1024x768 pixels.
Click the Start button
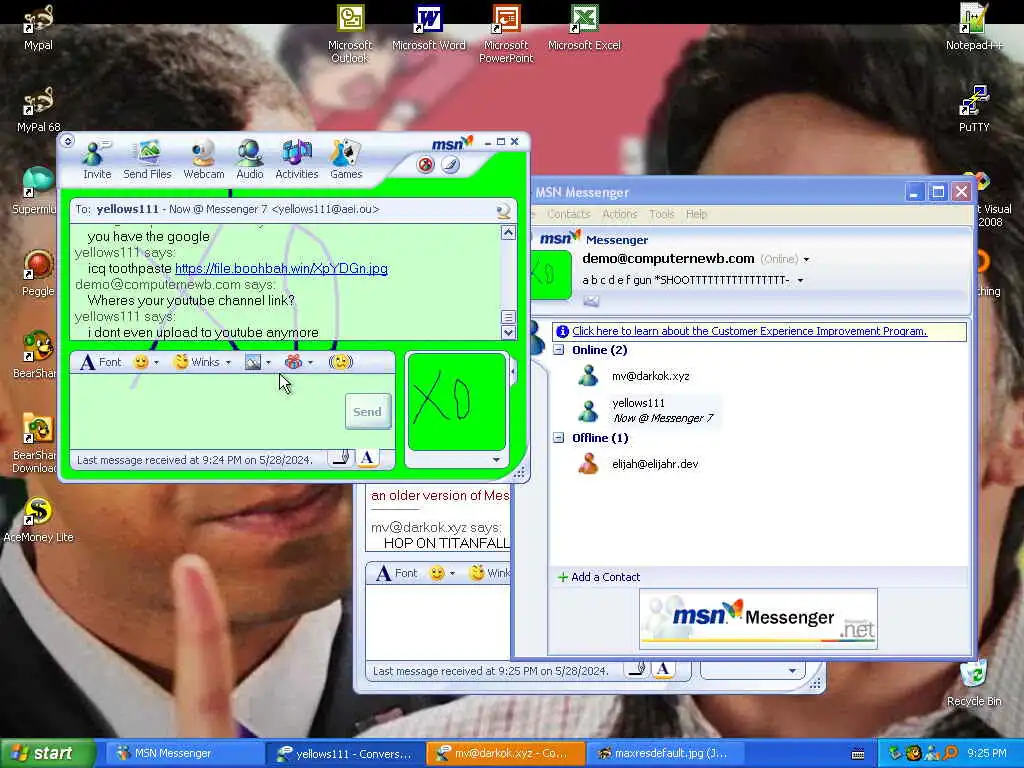(48, 753)
